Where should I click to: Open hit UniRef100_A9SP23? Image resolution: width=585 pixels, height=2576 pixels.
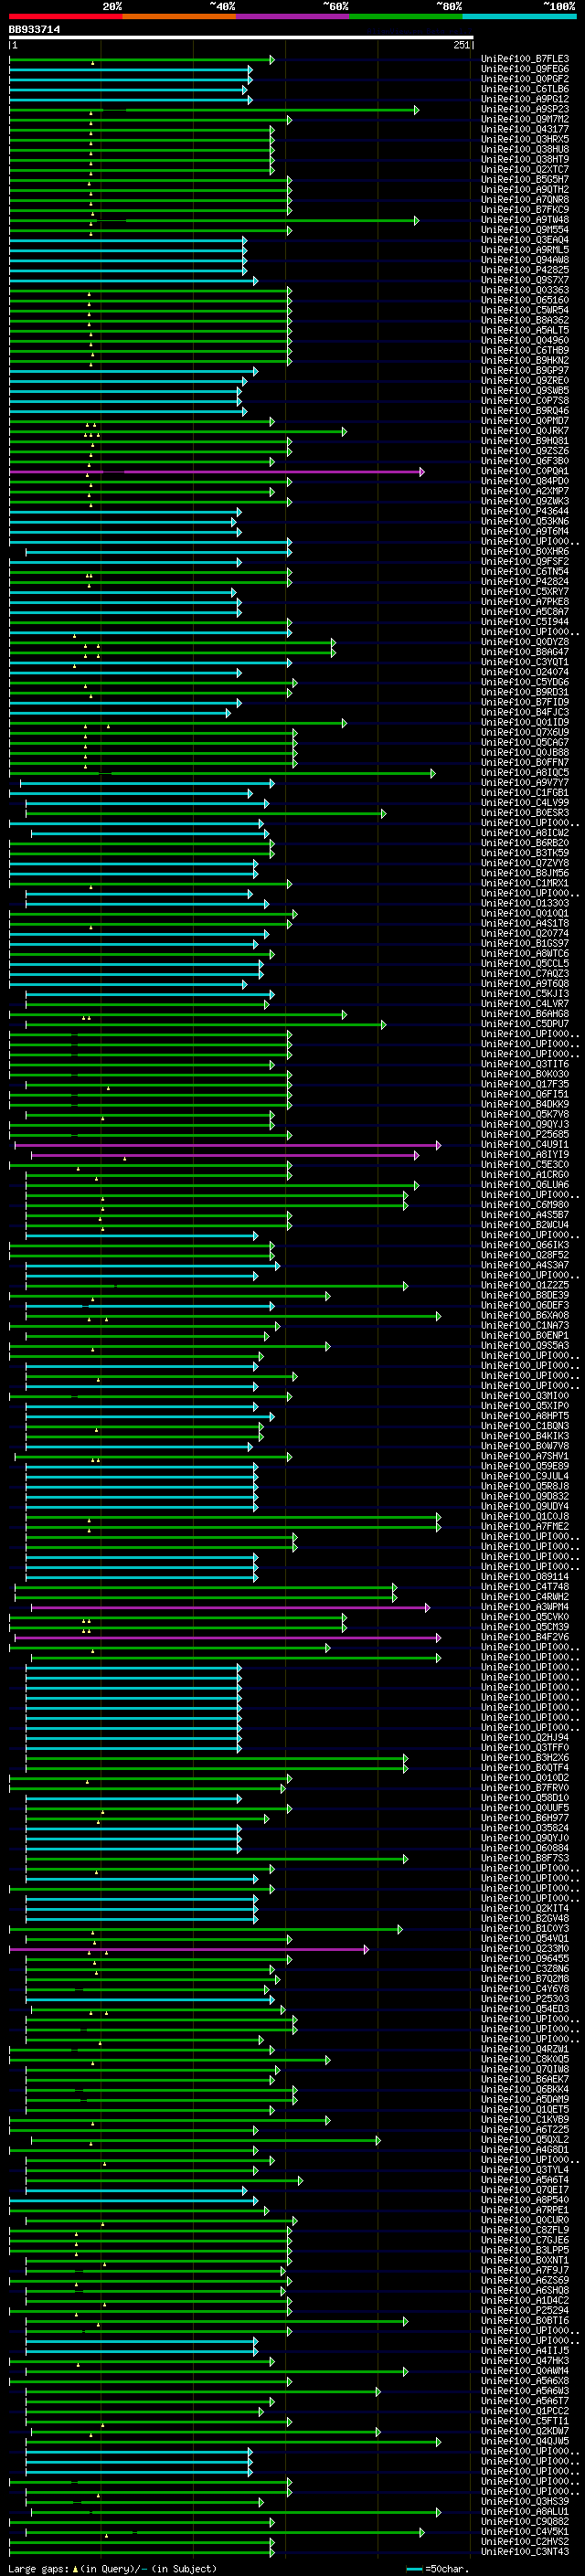click(525, 110)
